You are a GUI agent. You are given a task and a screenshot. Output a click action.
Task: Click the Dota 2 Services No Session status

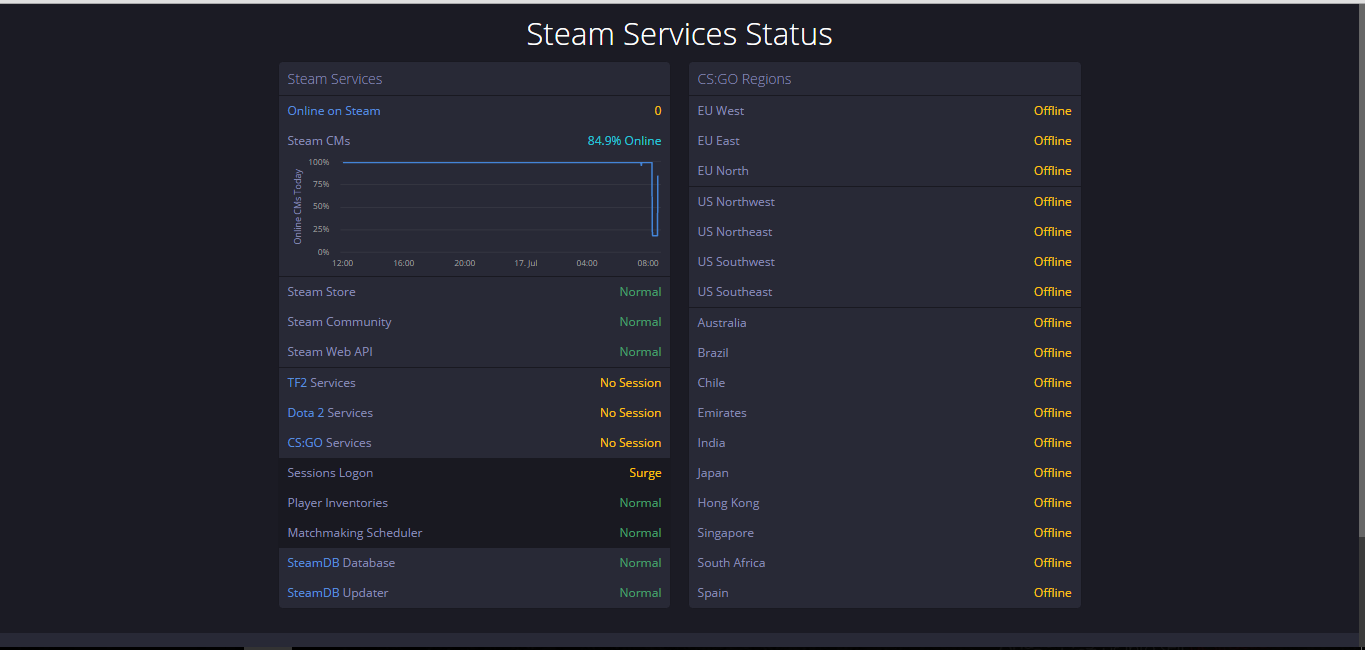click(631, 413)
